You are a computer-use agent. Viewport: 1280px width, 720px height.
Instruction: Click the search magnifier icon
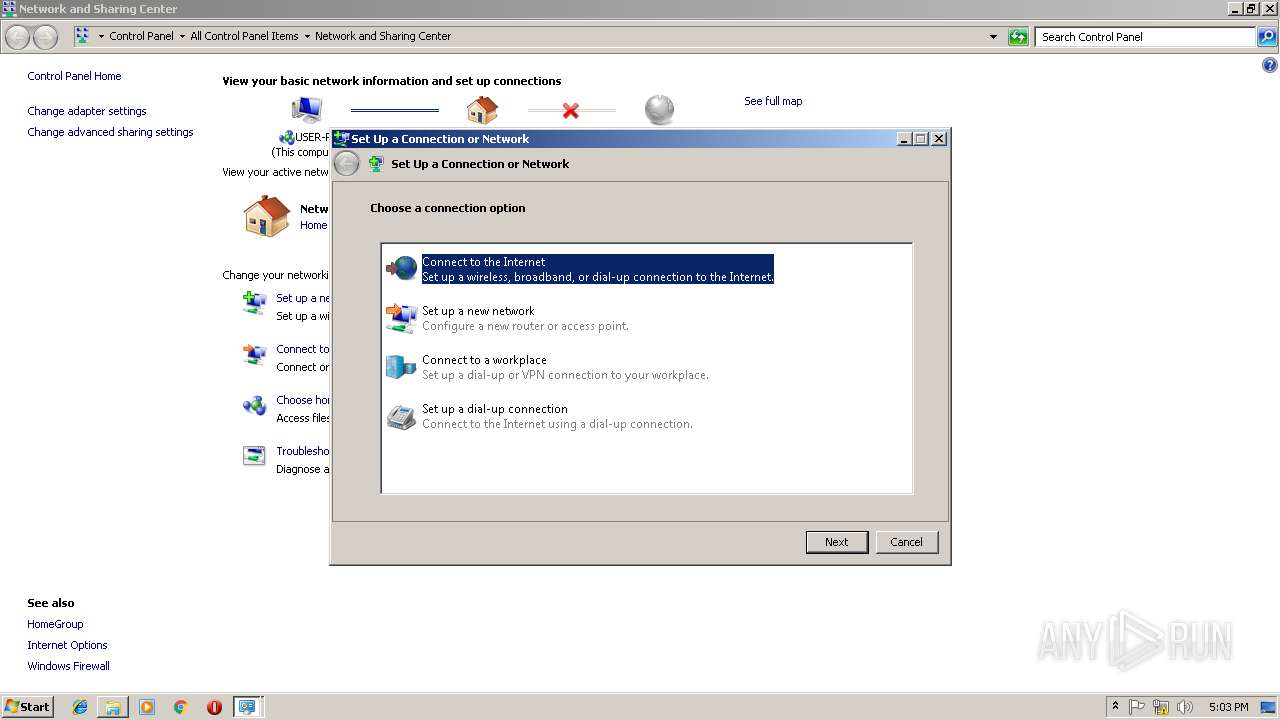[x=1267, y=37]
